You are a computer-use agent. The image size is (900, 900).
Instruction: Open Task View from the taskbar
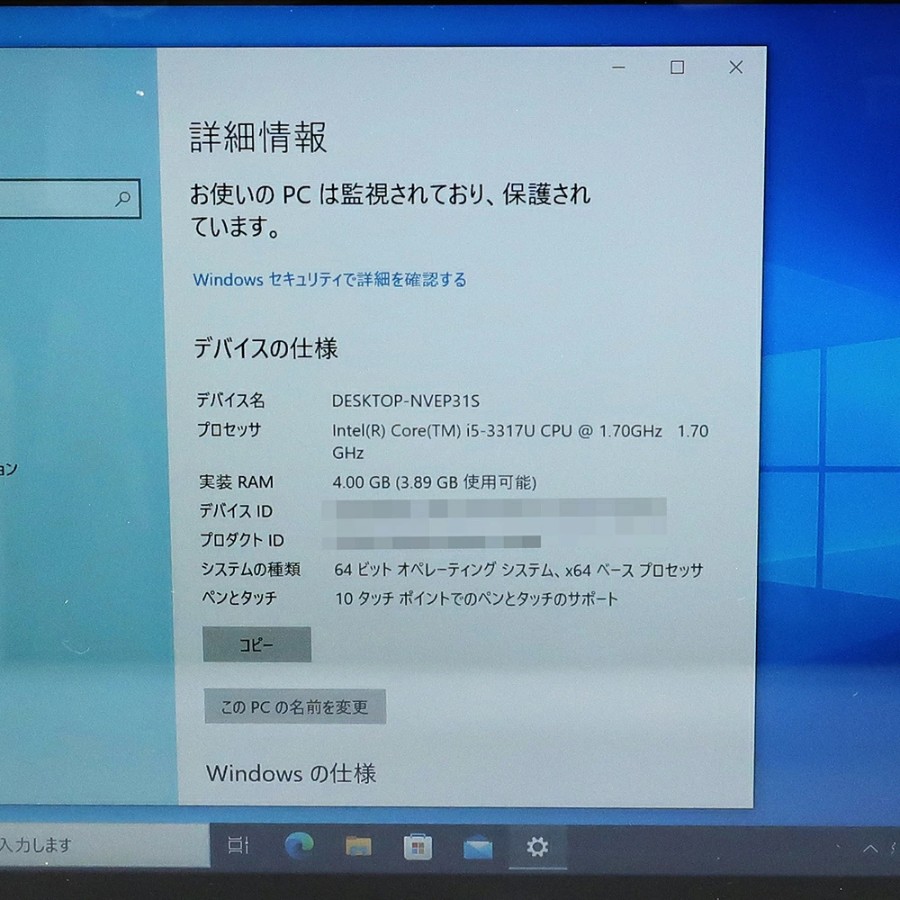(238, 845)
